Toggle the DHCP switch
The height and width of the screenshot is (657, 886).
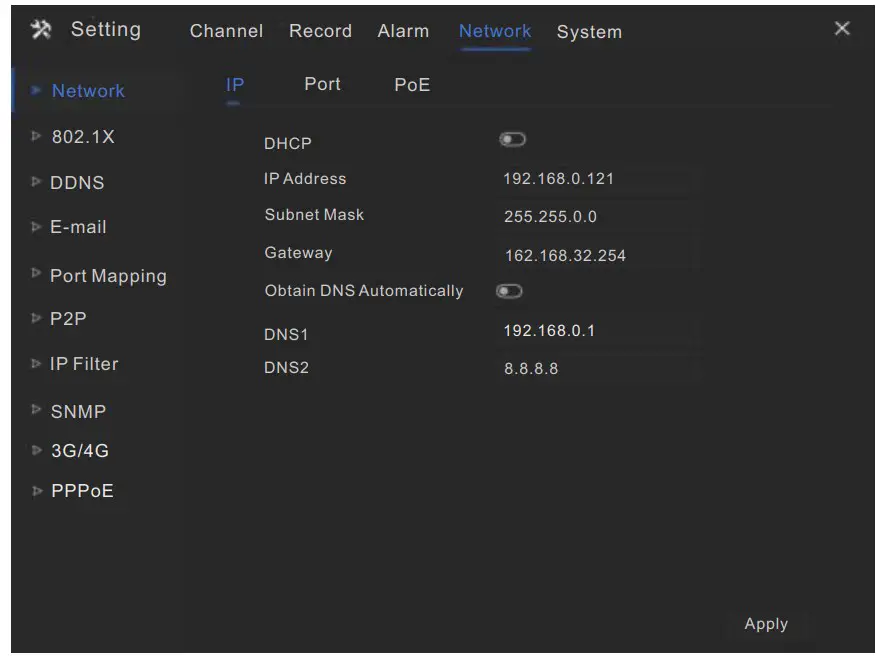pyautogui.click(x=512, y=140)
